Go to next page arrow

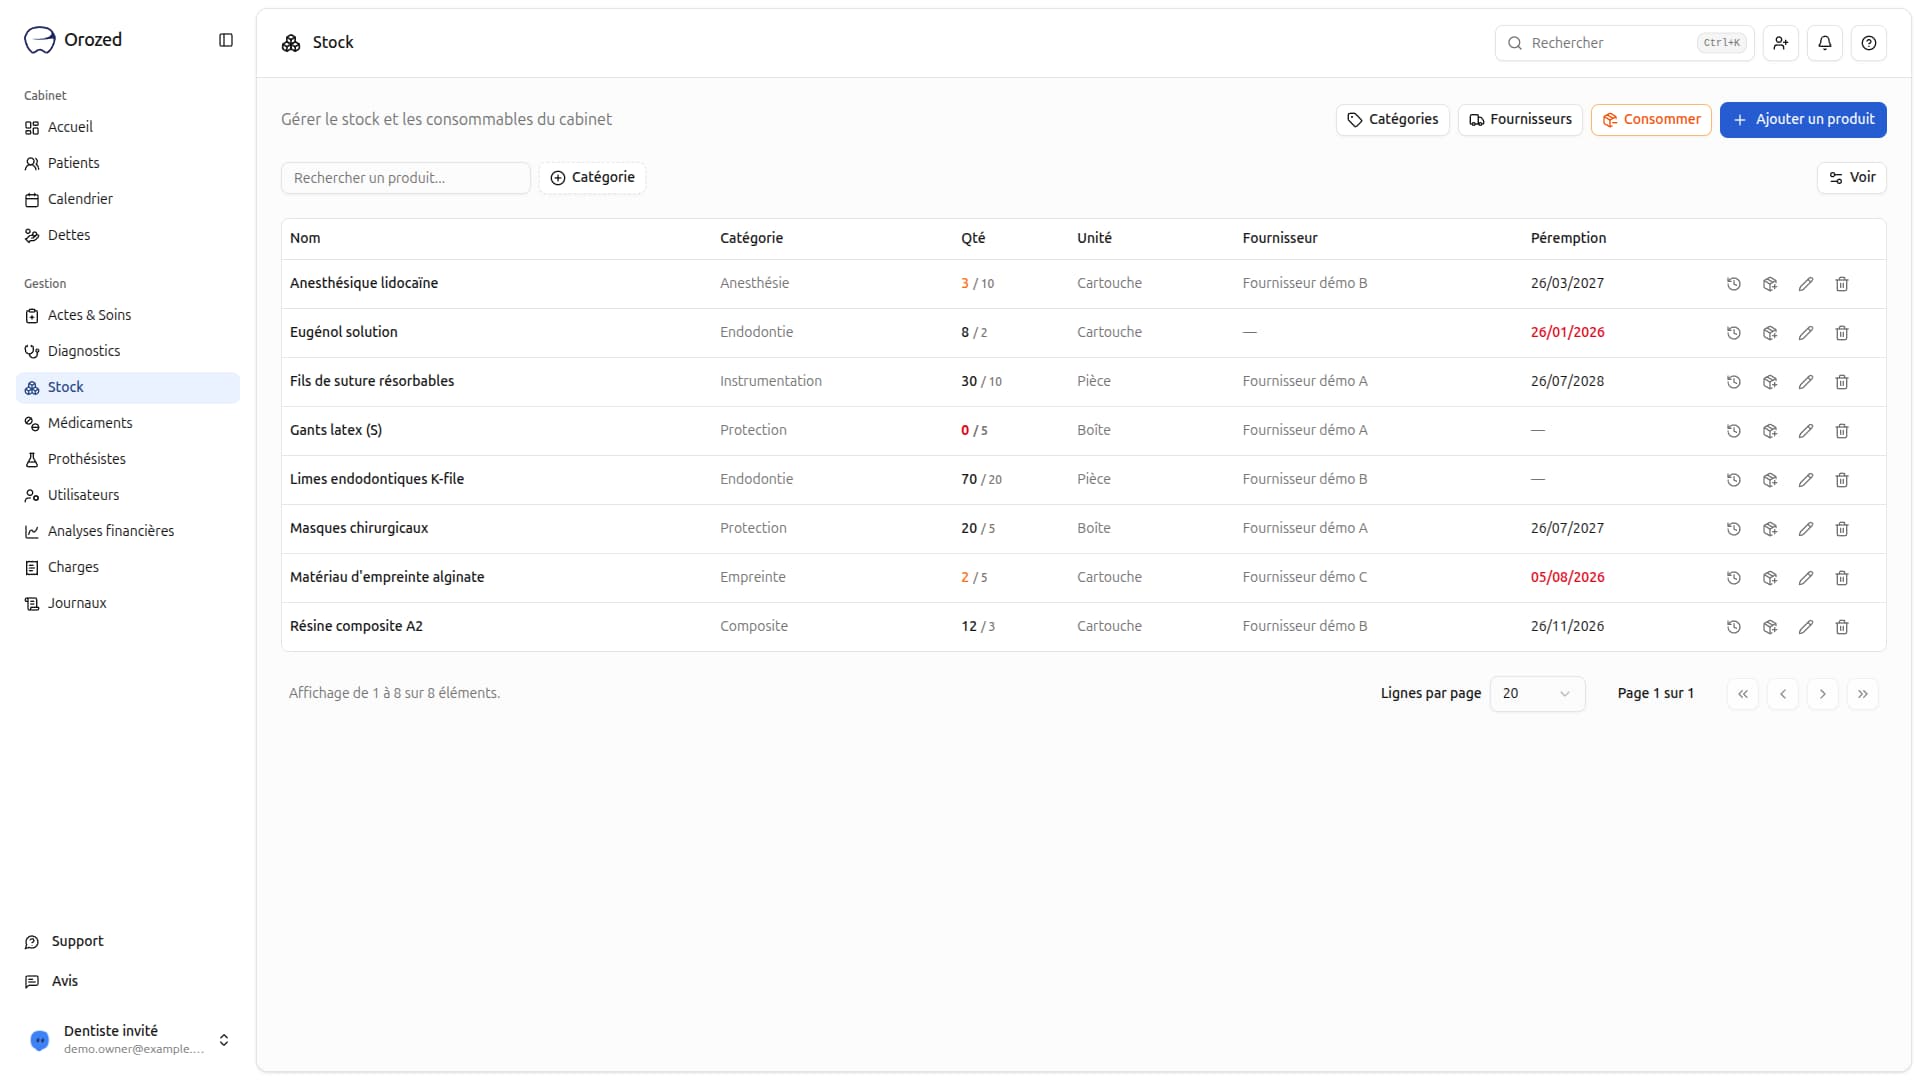click(1823, 694)
